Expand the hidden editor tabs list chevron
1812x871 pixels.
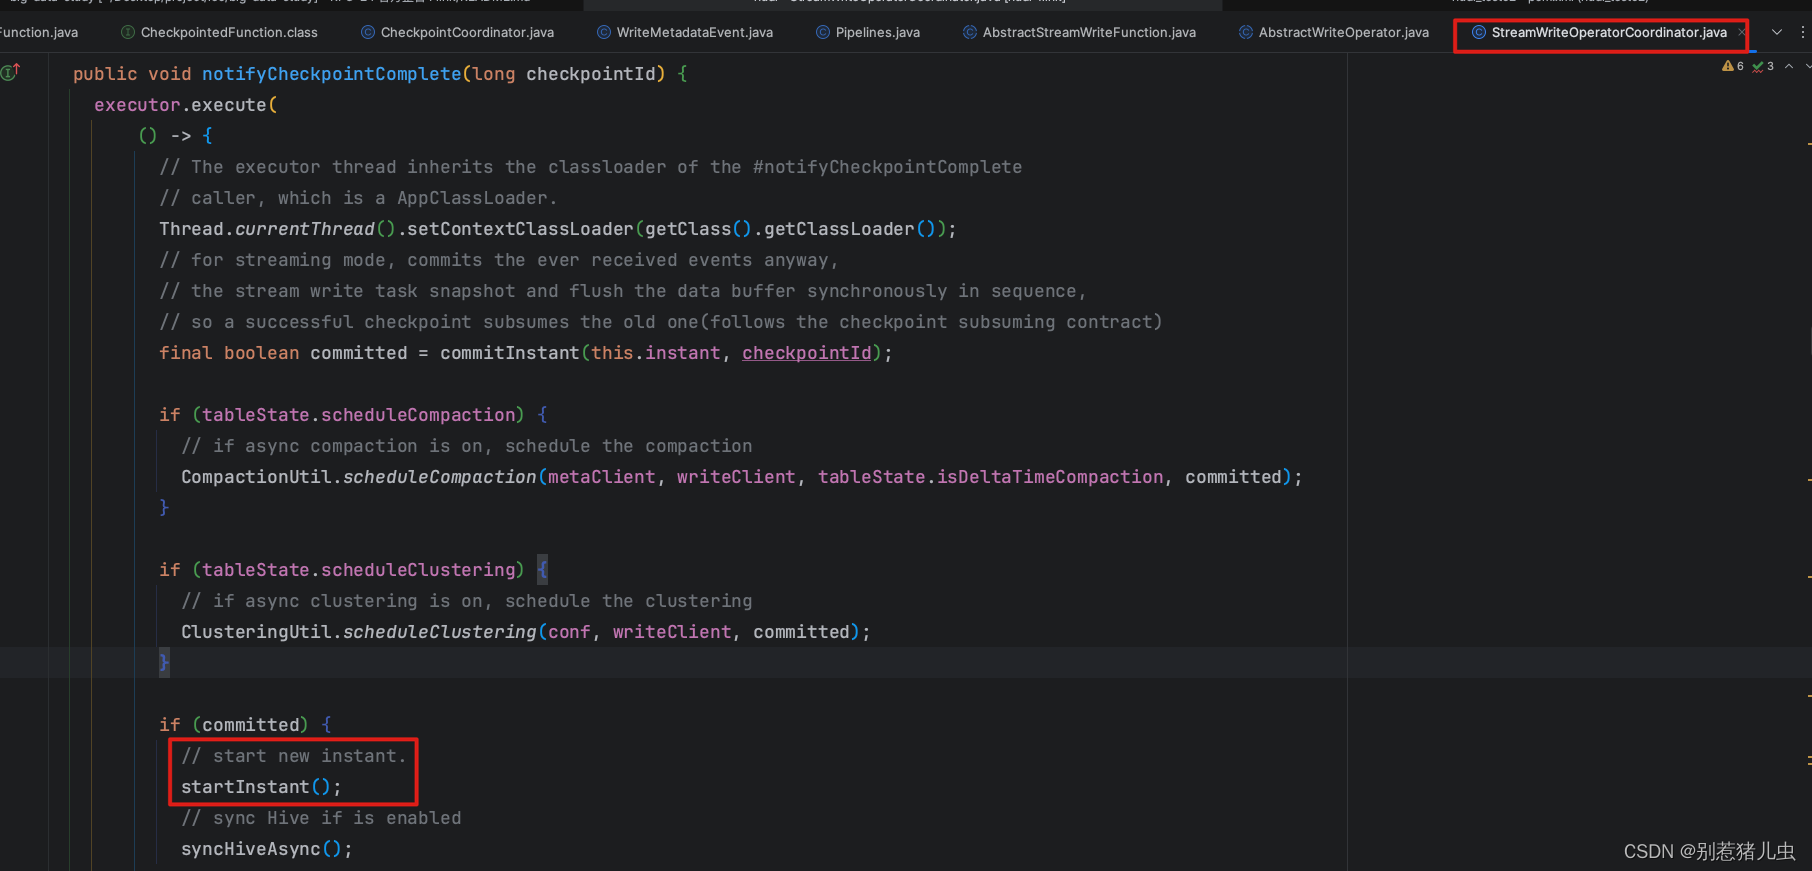1777,32
